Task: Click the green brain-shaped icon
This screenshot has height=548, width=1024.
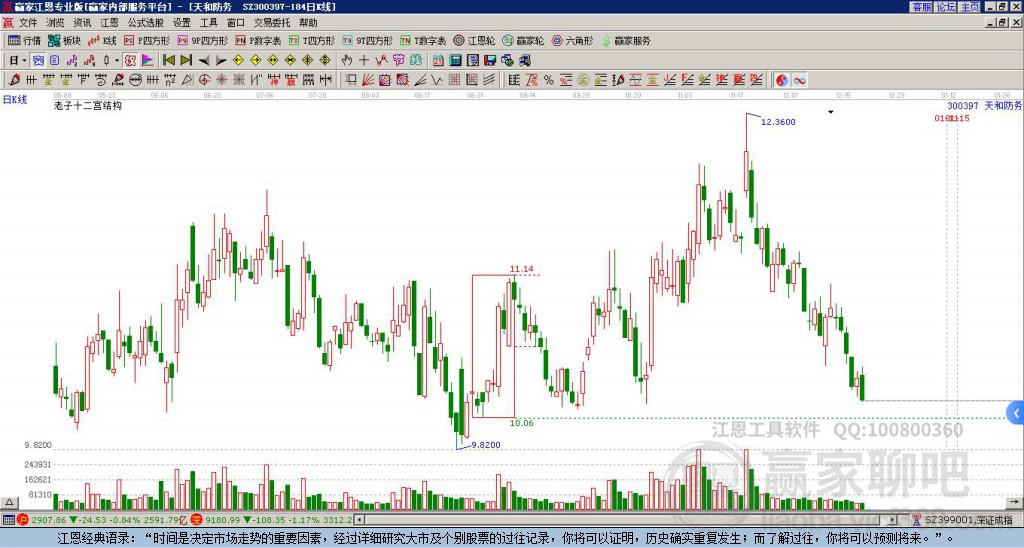Action: (416, 60)
